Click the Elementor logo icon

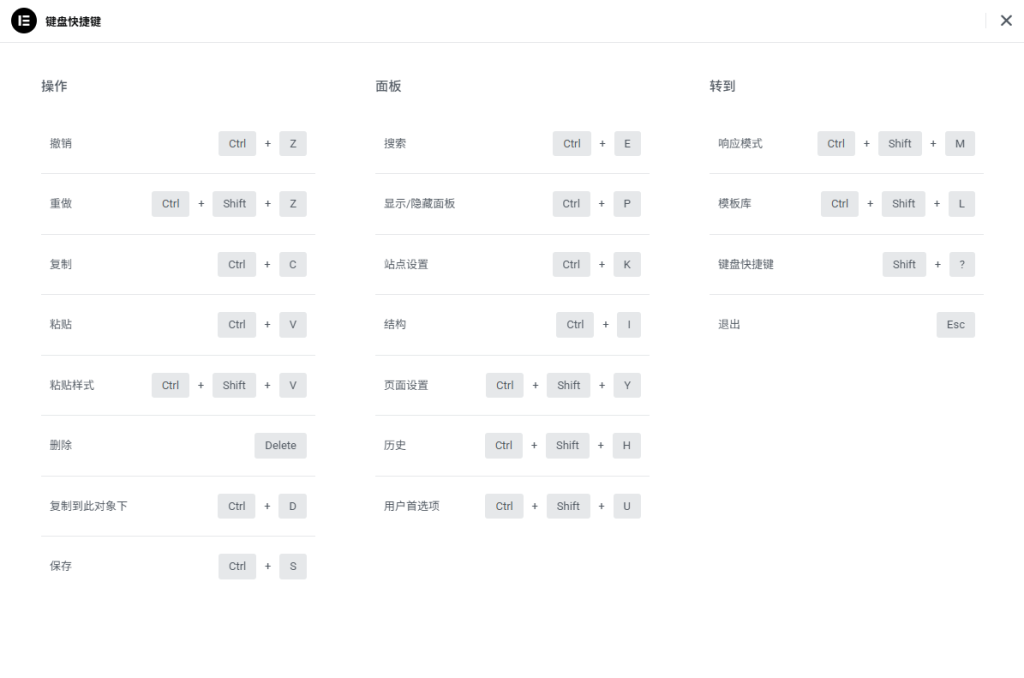click(24, 21)
